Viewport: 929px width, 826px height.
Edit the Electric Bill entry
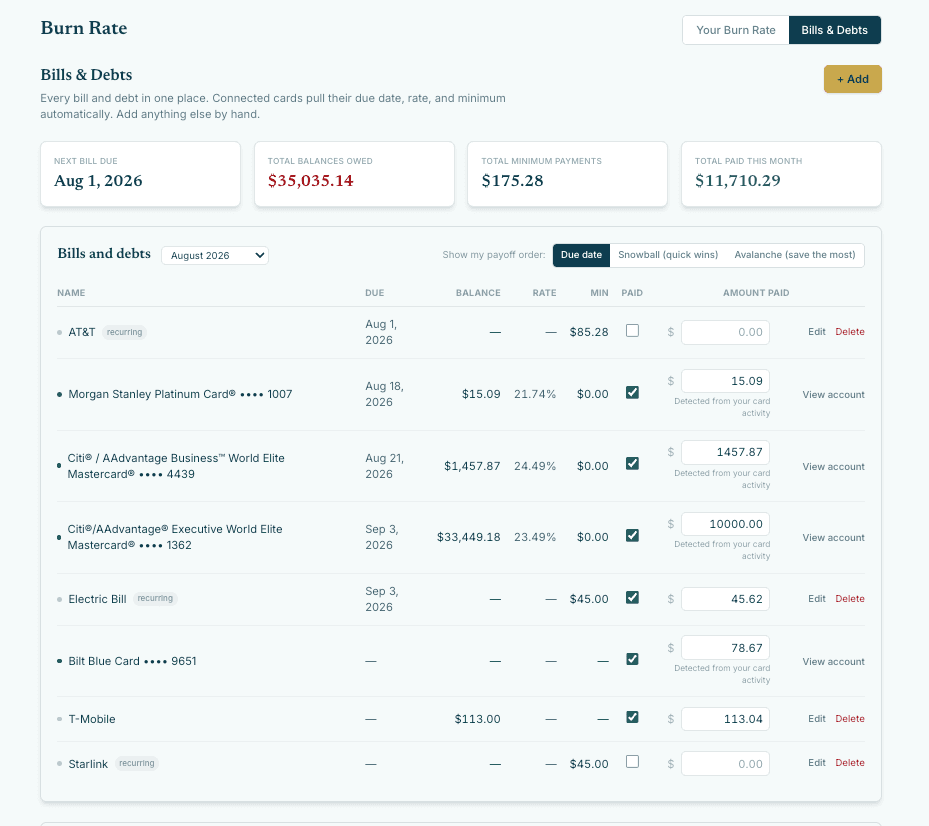coord(816,599)
